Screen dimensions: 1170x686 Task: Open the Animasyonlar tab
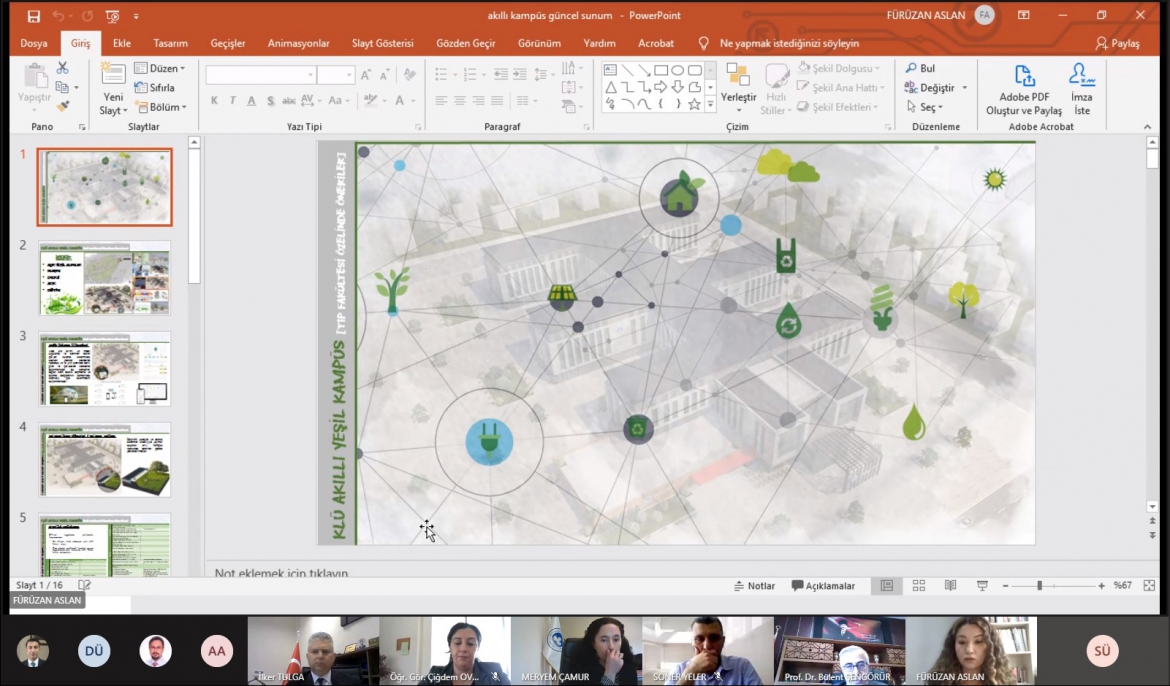(x=298, y=43)
